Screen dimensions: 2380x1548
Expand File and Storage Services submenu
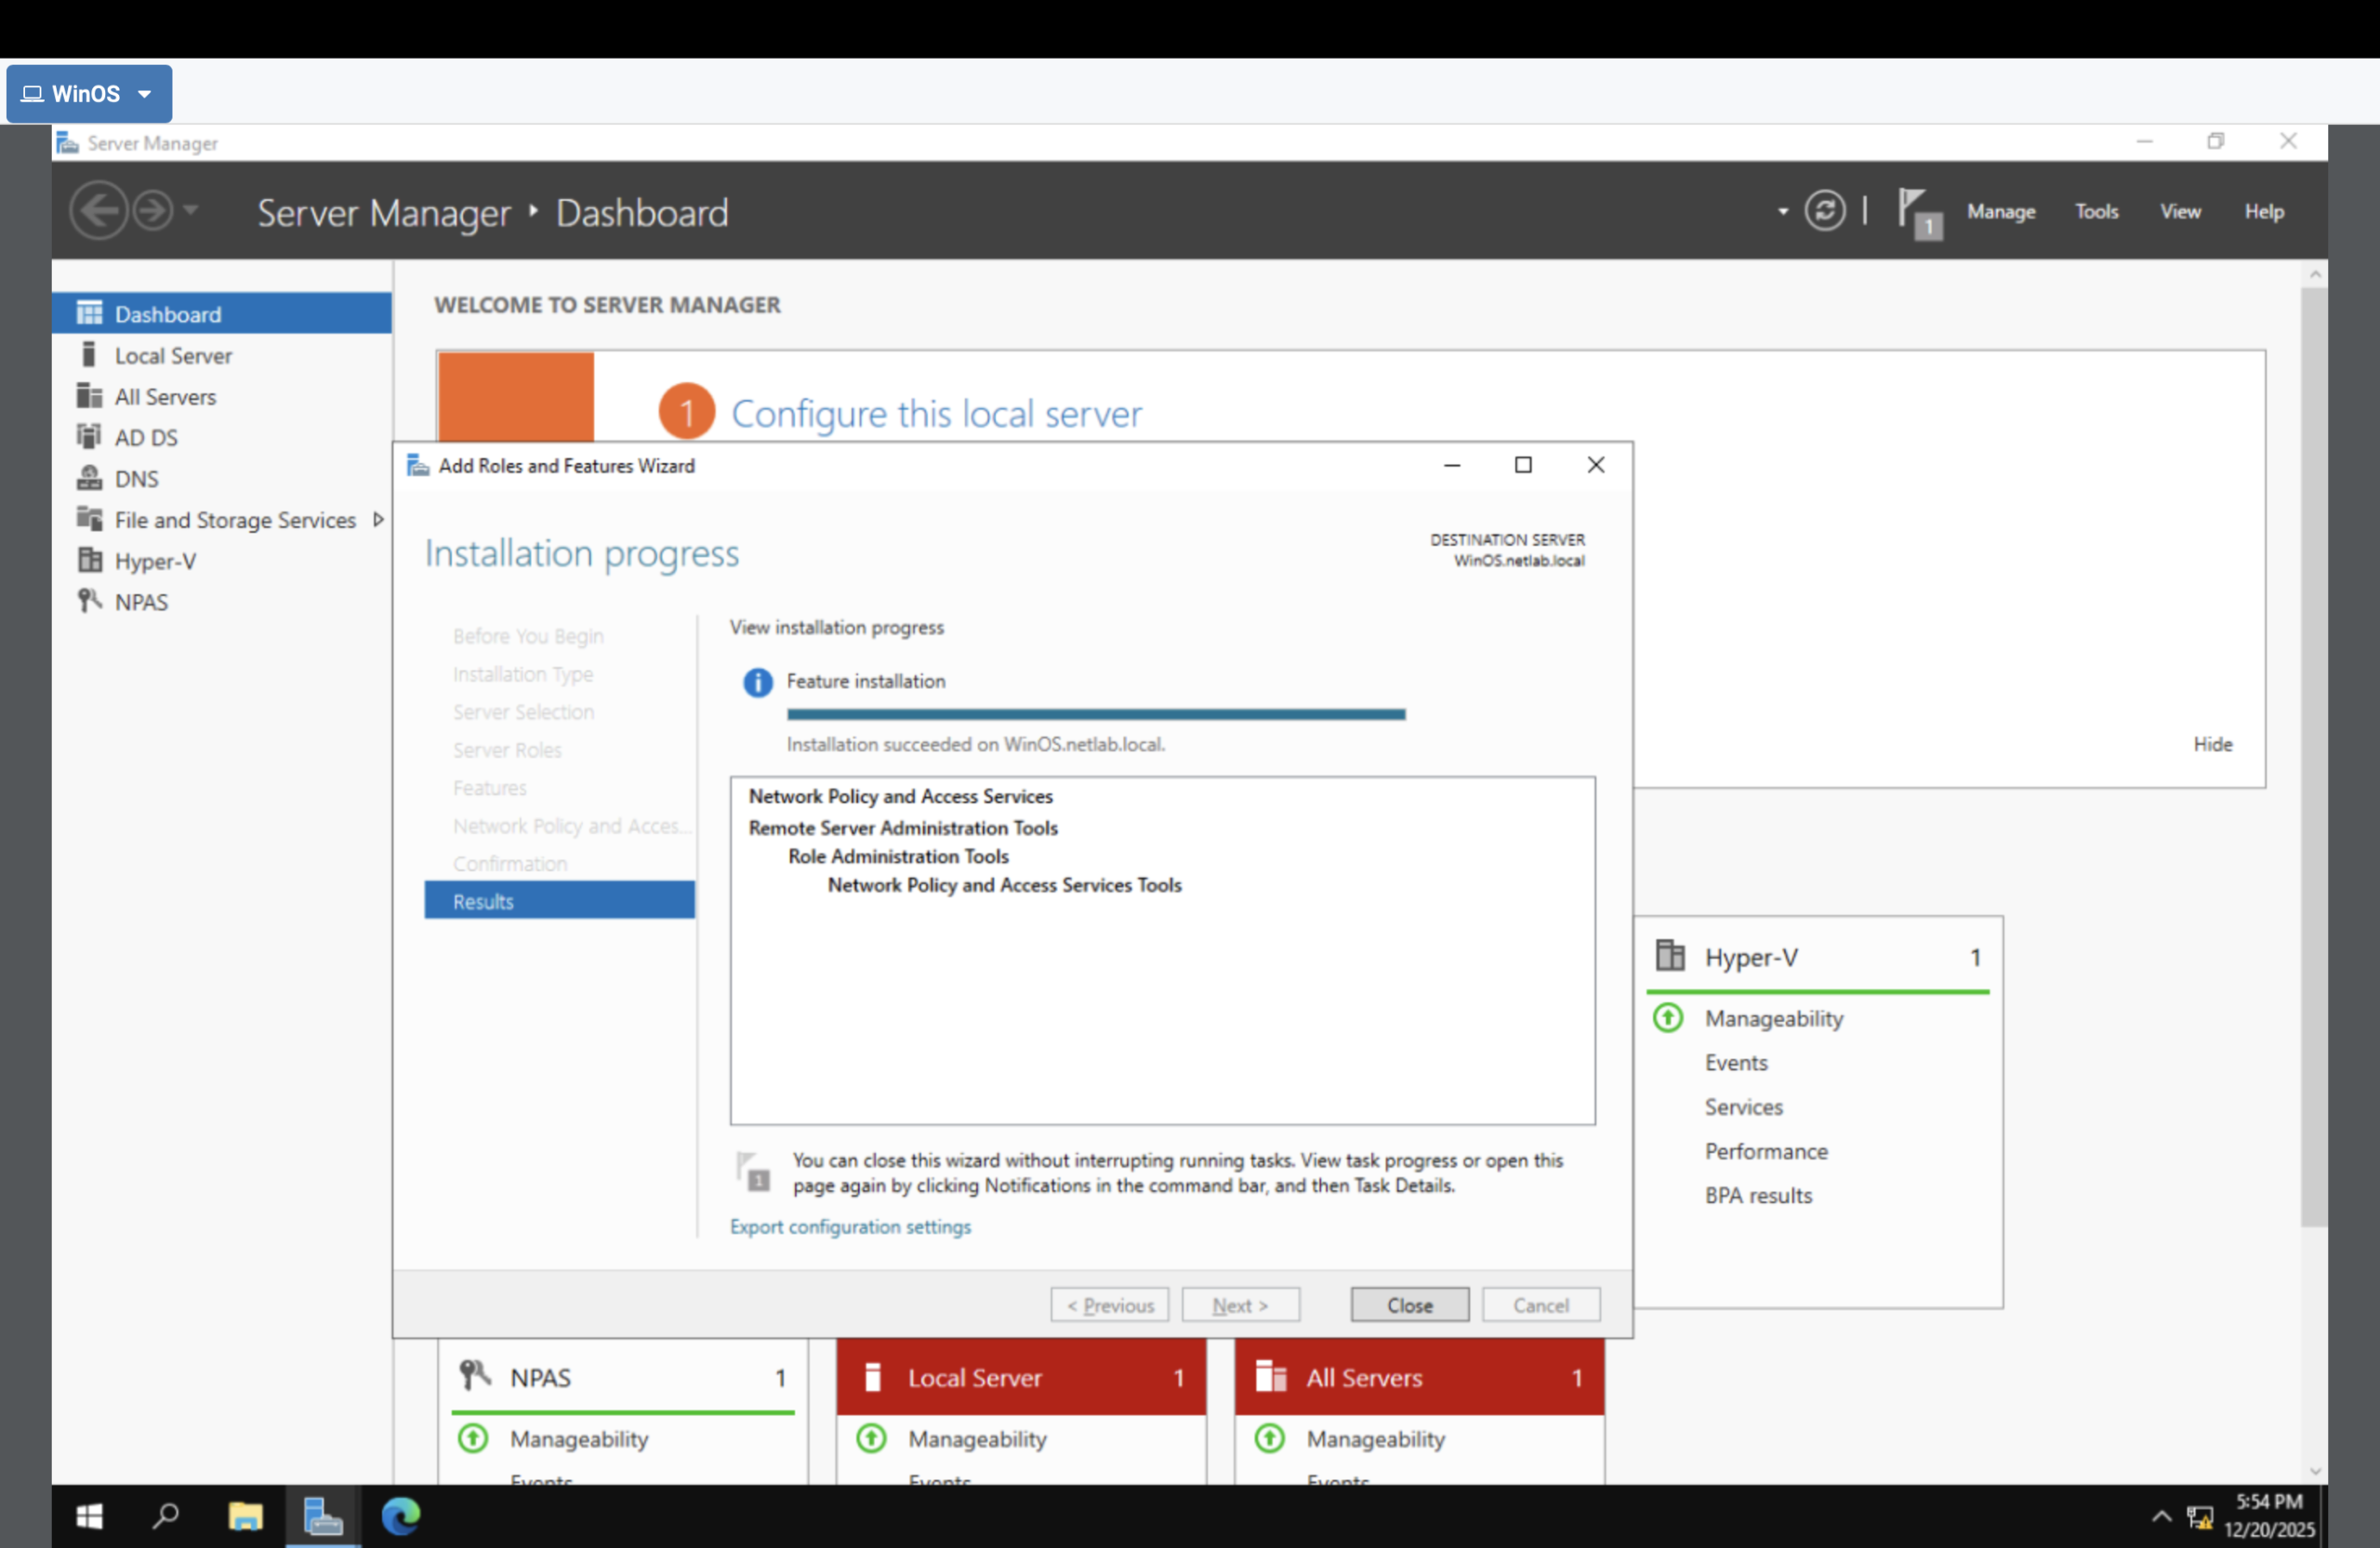[378, 520]
